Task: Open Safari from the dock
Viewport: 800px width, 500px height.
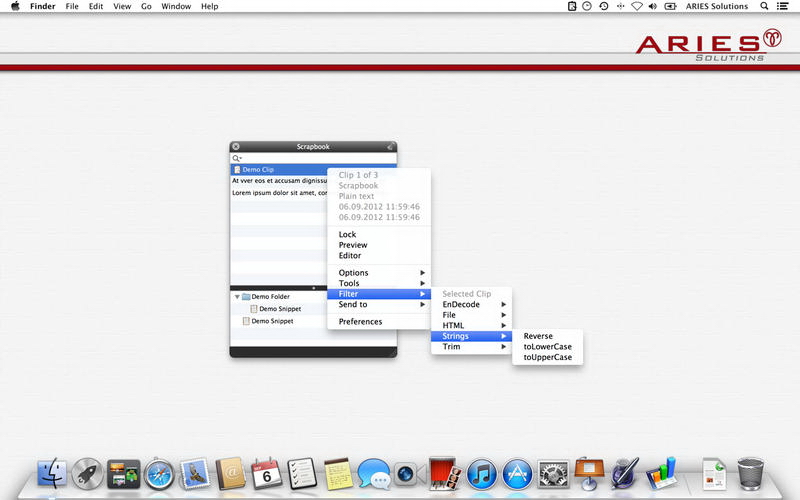Action: (x=159, y=472)
